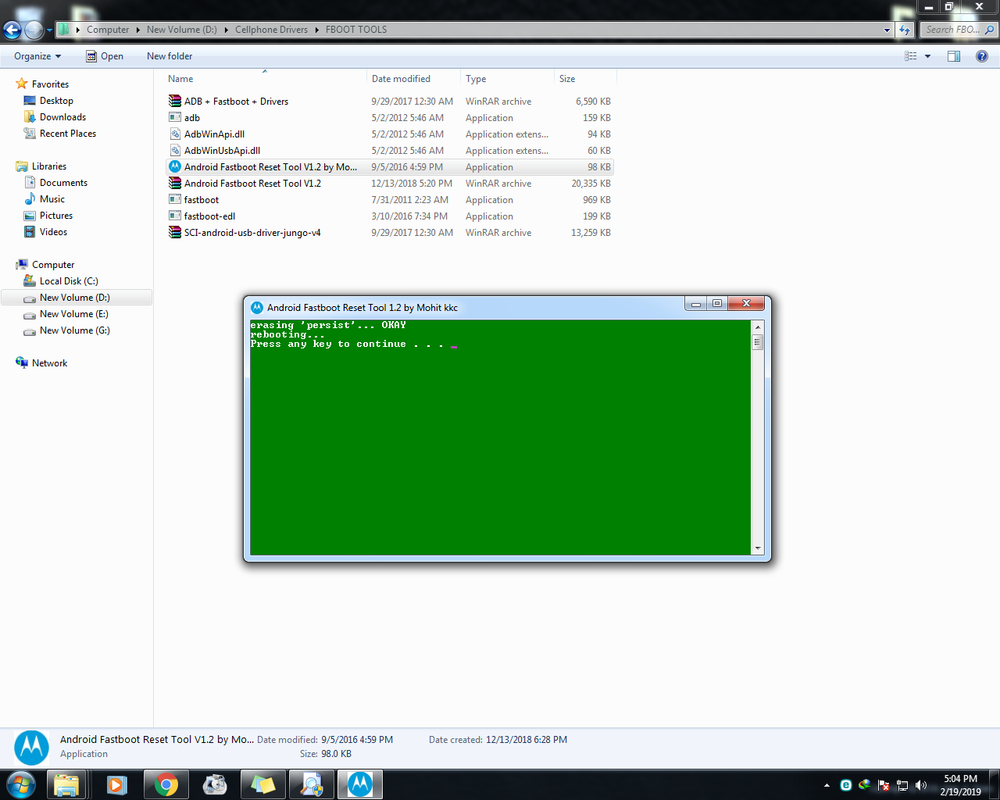Click the network tray icon
Viewport: 1000px width, 800px height.
(902, 785)
